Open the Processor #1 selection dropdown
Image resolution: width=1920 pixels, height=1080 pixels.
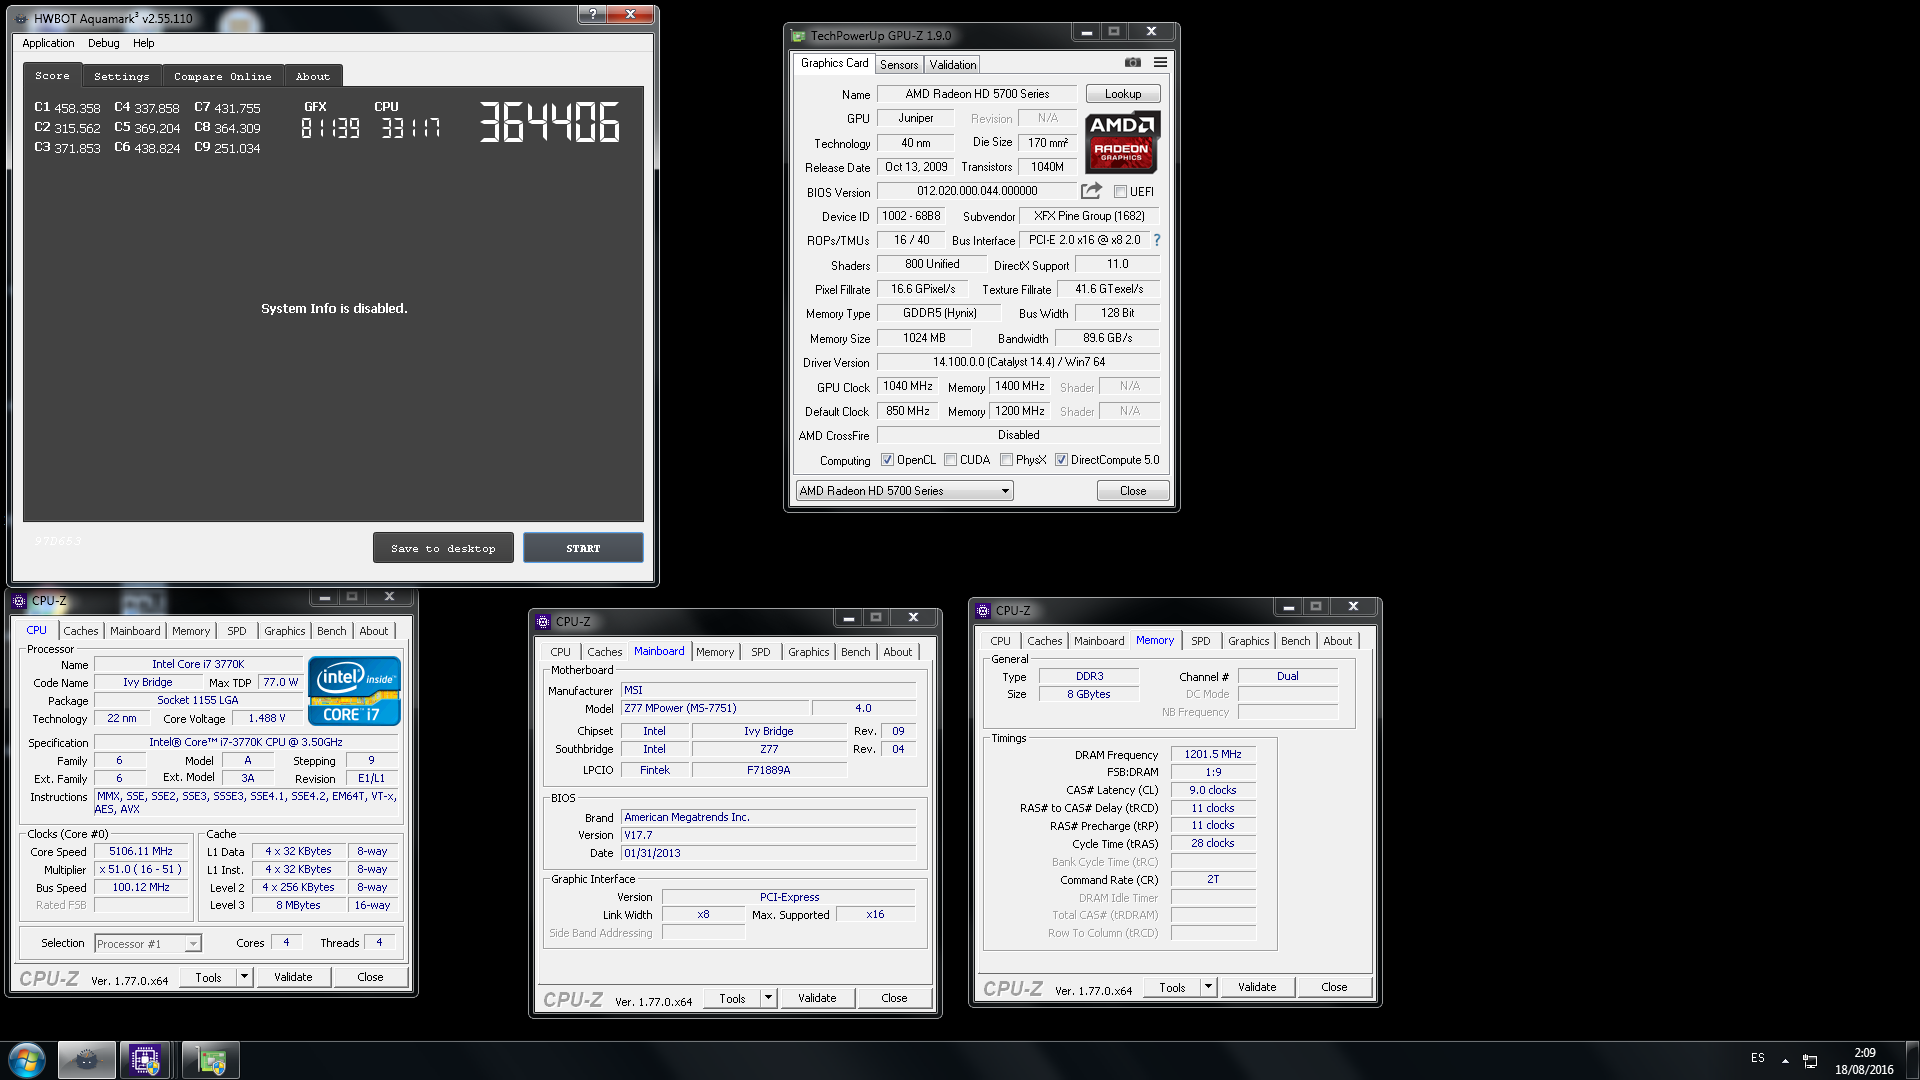(x=148, y=944)
